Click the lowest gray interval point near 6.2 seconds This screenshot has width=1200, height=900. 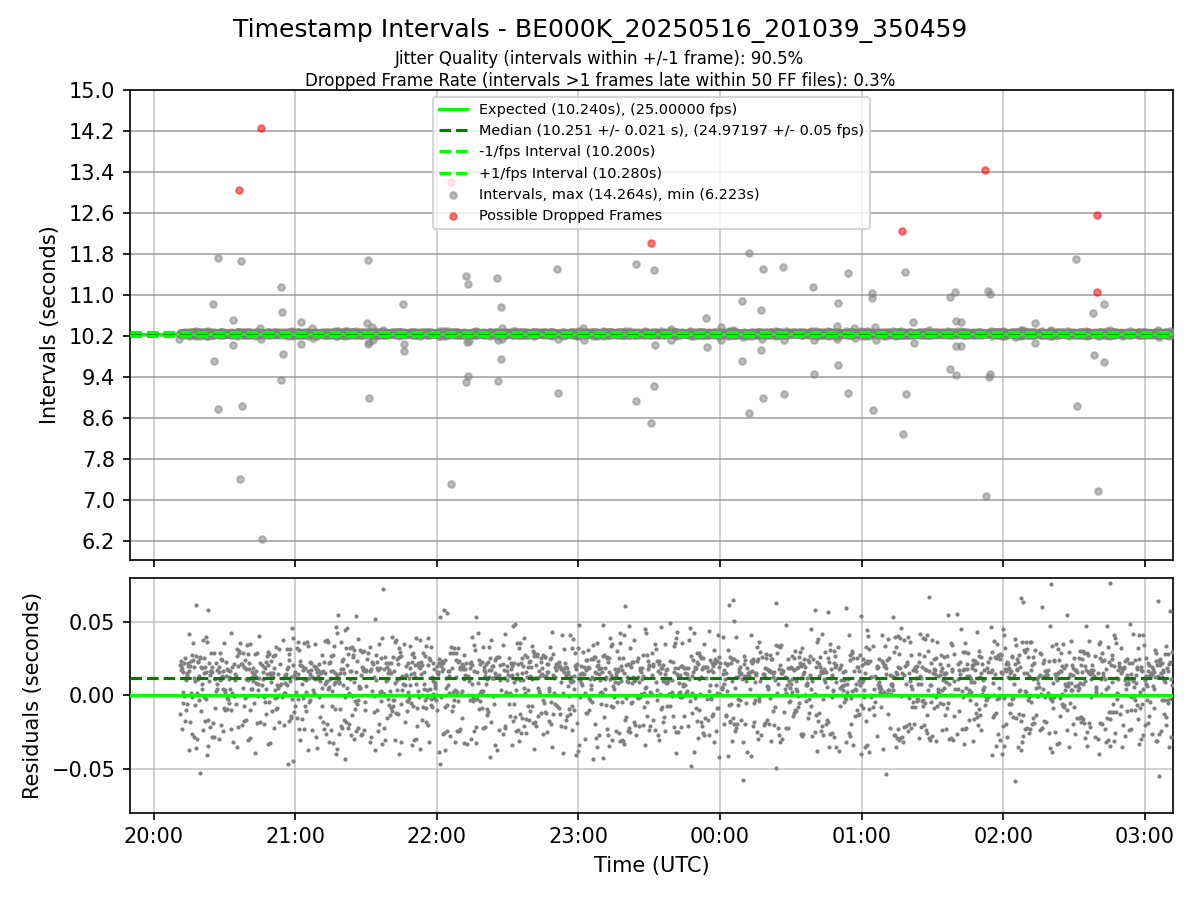click(262, 539)
